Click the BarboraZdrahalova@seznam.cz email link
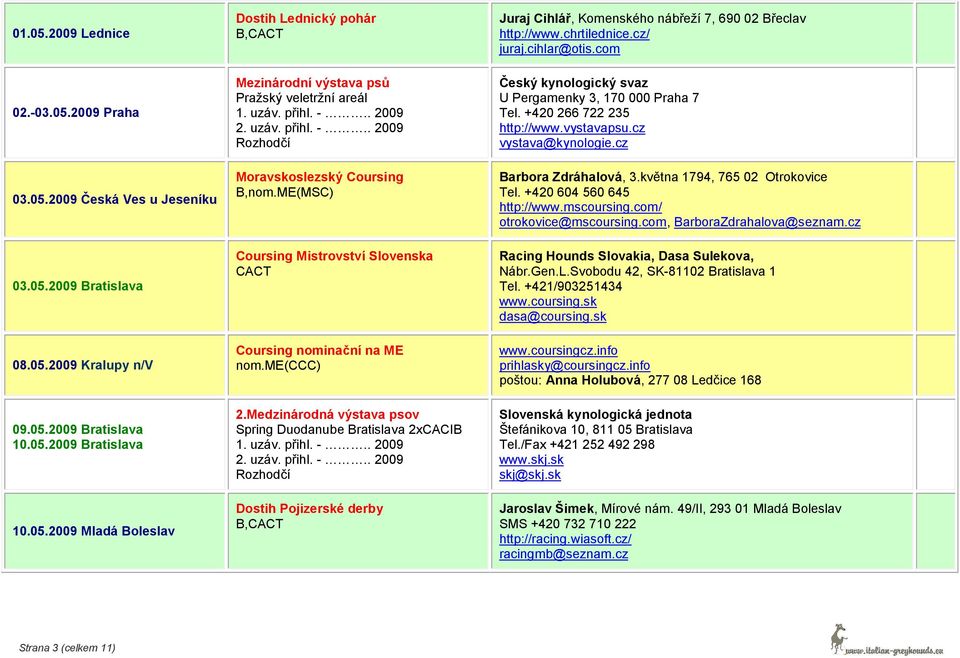Image resolution: width=960 pixels, height=658 pixels. tap(767, 222)
